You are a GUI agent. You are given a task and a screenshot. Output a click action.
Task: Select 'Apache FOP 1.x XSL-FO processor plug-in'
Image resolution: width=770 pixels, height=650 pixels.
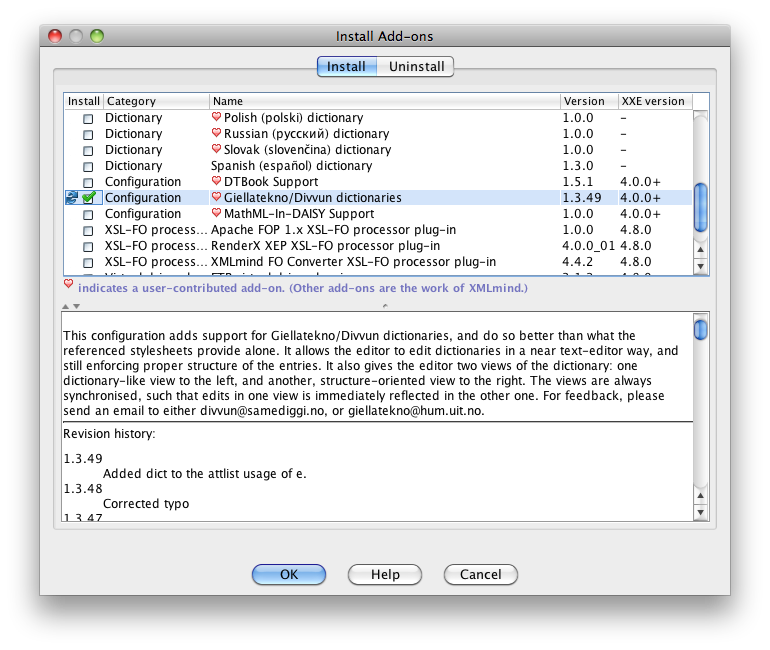(378, 230)
